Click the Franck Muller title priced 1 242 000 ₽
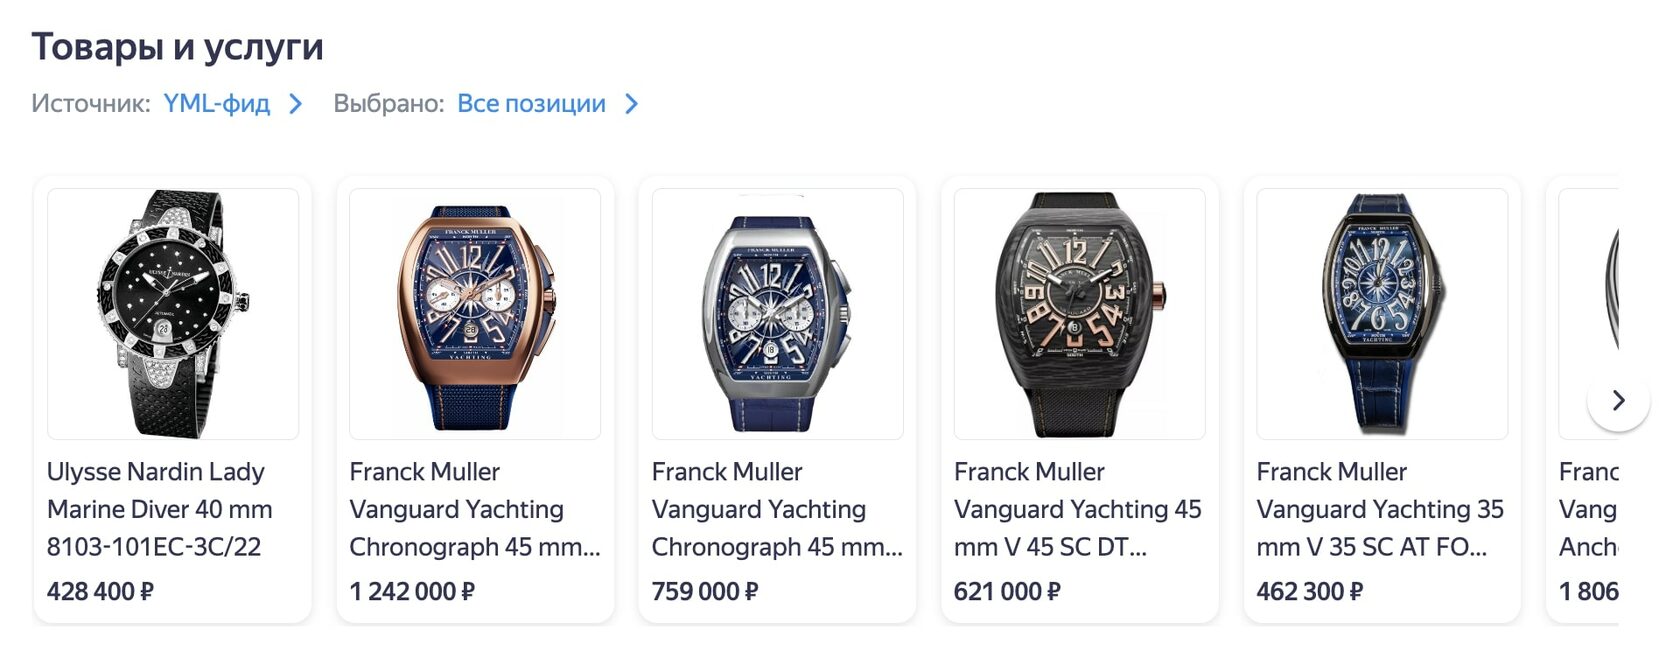 (475, 509)
